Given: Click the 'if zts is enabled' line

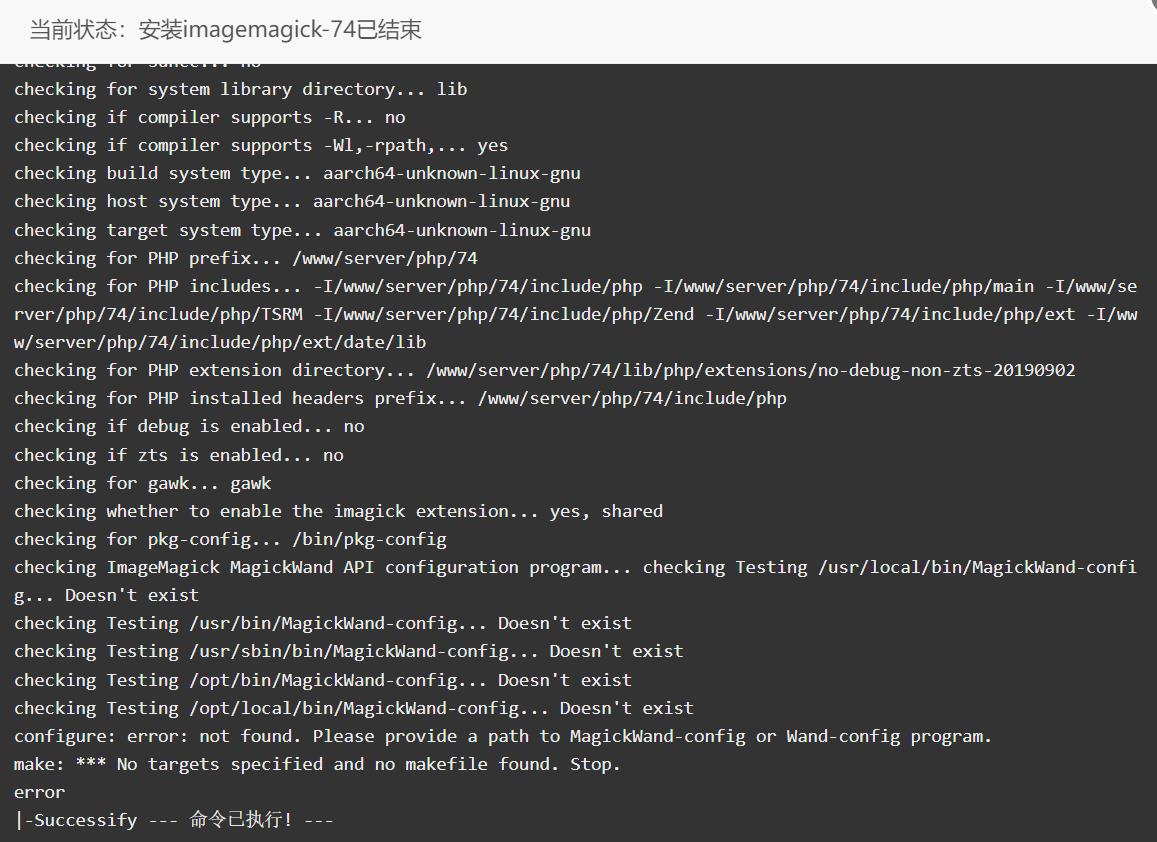Looking at the screenshot, I should pyautogui.click(x=179, y=455).
